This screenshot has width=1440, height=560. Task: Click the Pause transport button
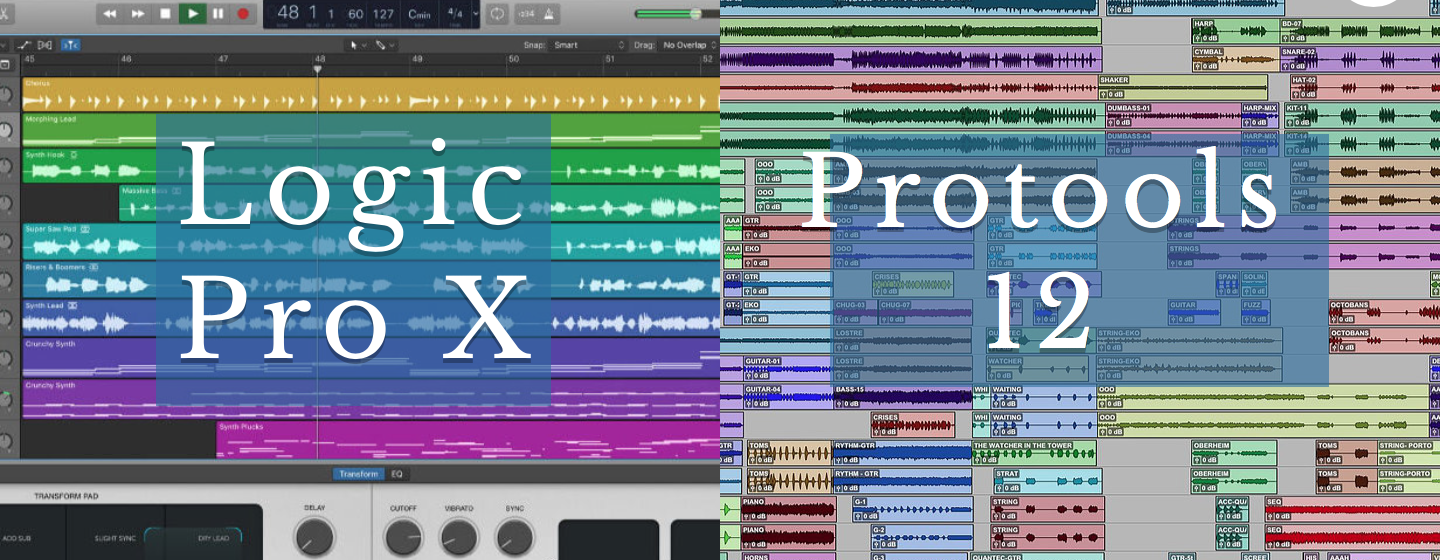click(218, 14)
